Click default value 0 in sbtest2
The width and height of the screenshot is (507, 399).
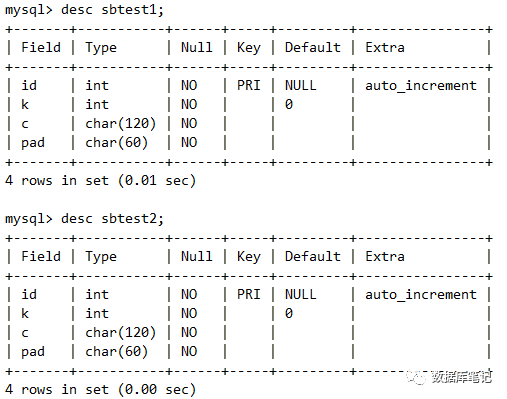pos(289,313)
